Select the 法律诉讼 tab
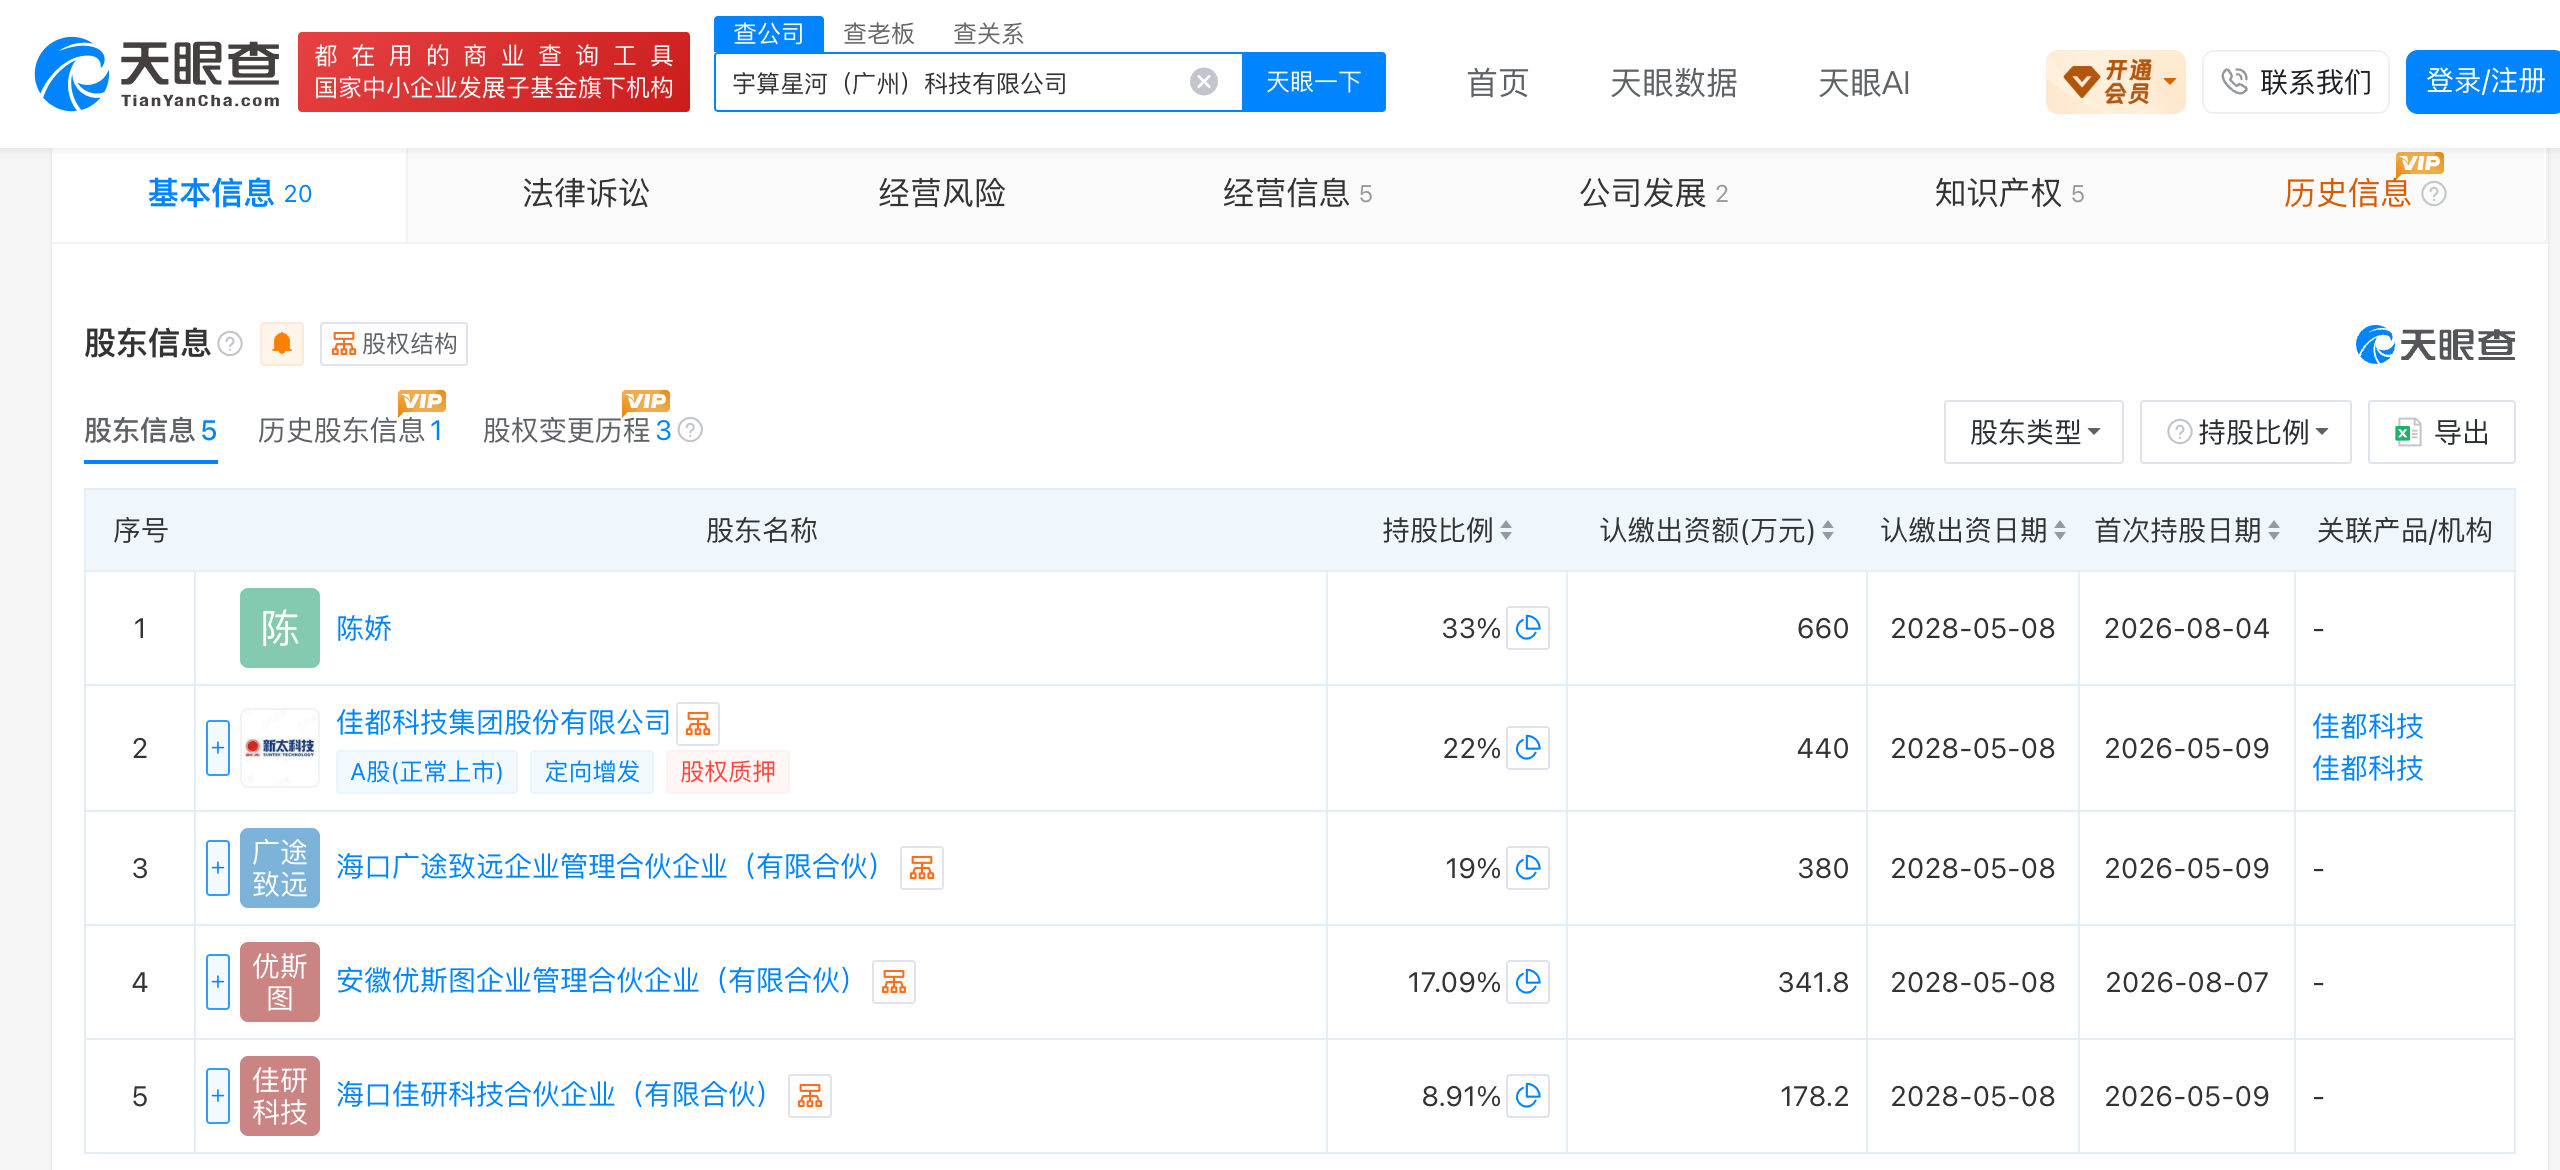 586,194
